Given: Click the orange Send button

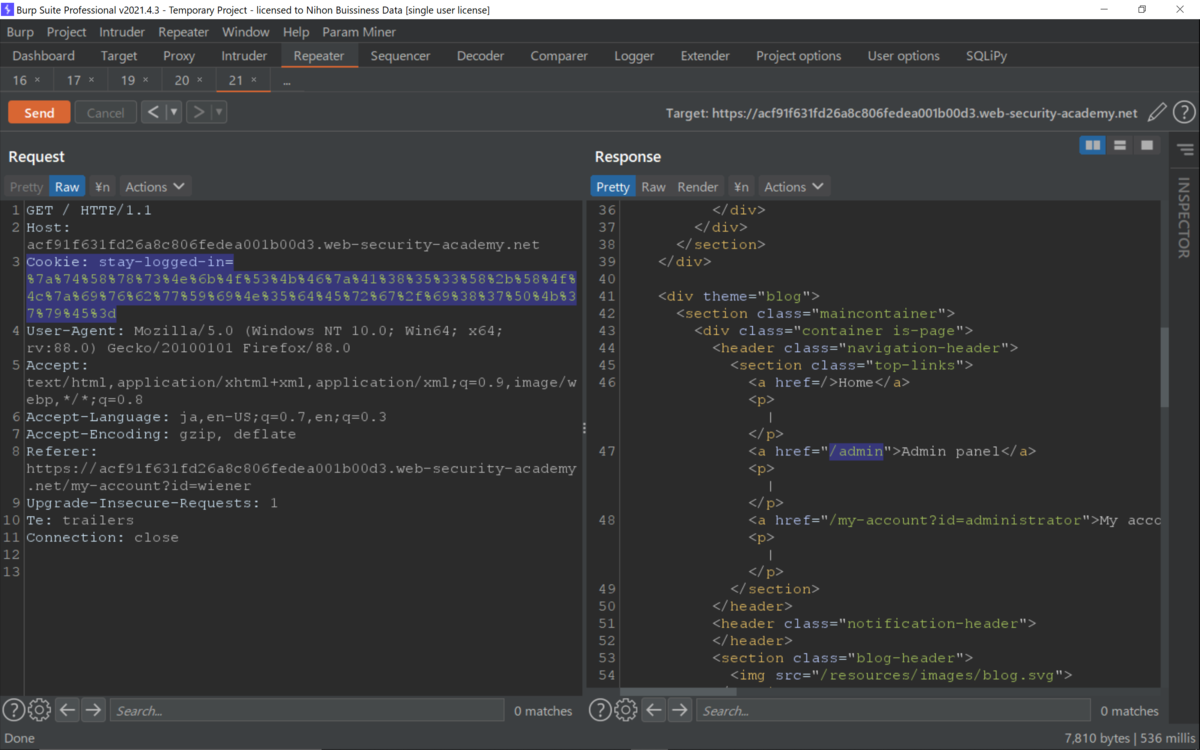Looking at the screenshot, I should (x=39, y=113).
